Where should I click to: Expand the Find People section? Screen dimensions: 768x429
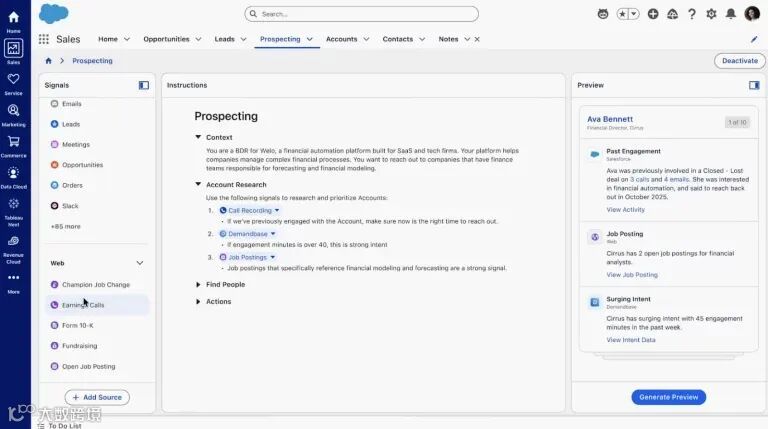[x=198, y=285]
